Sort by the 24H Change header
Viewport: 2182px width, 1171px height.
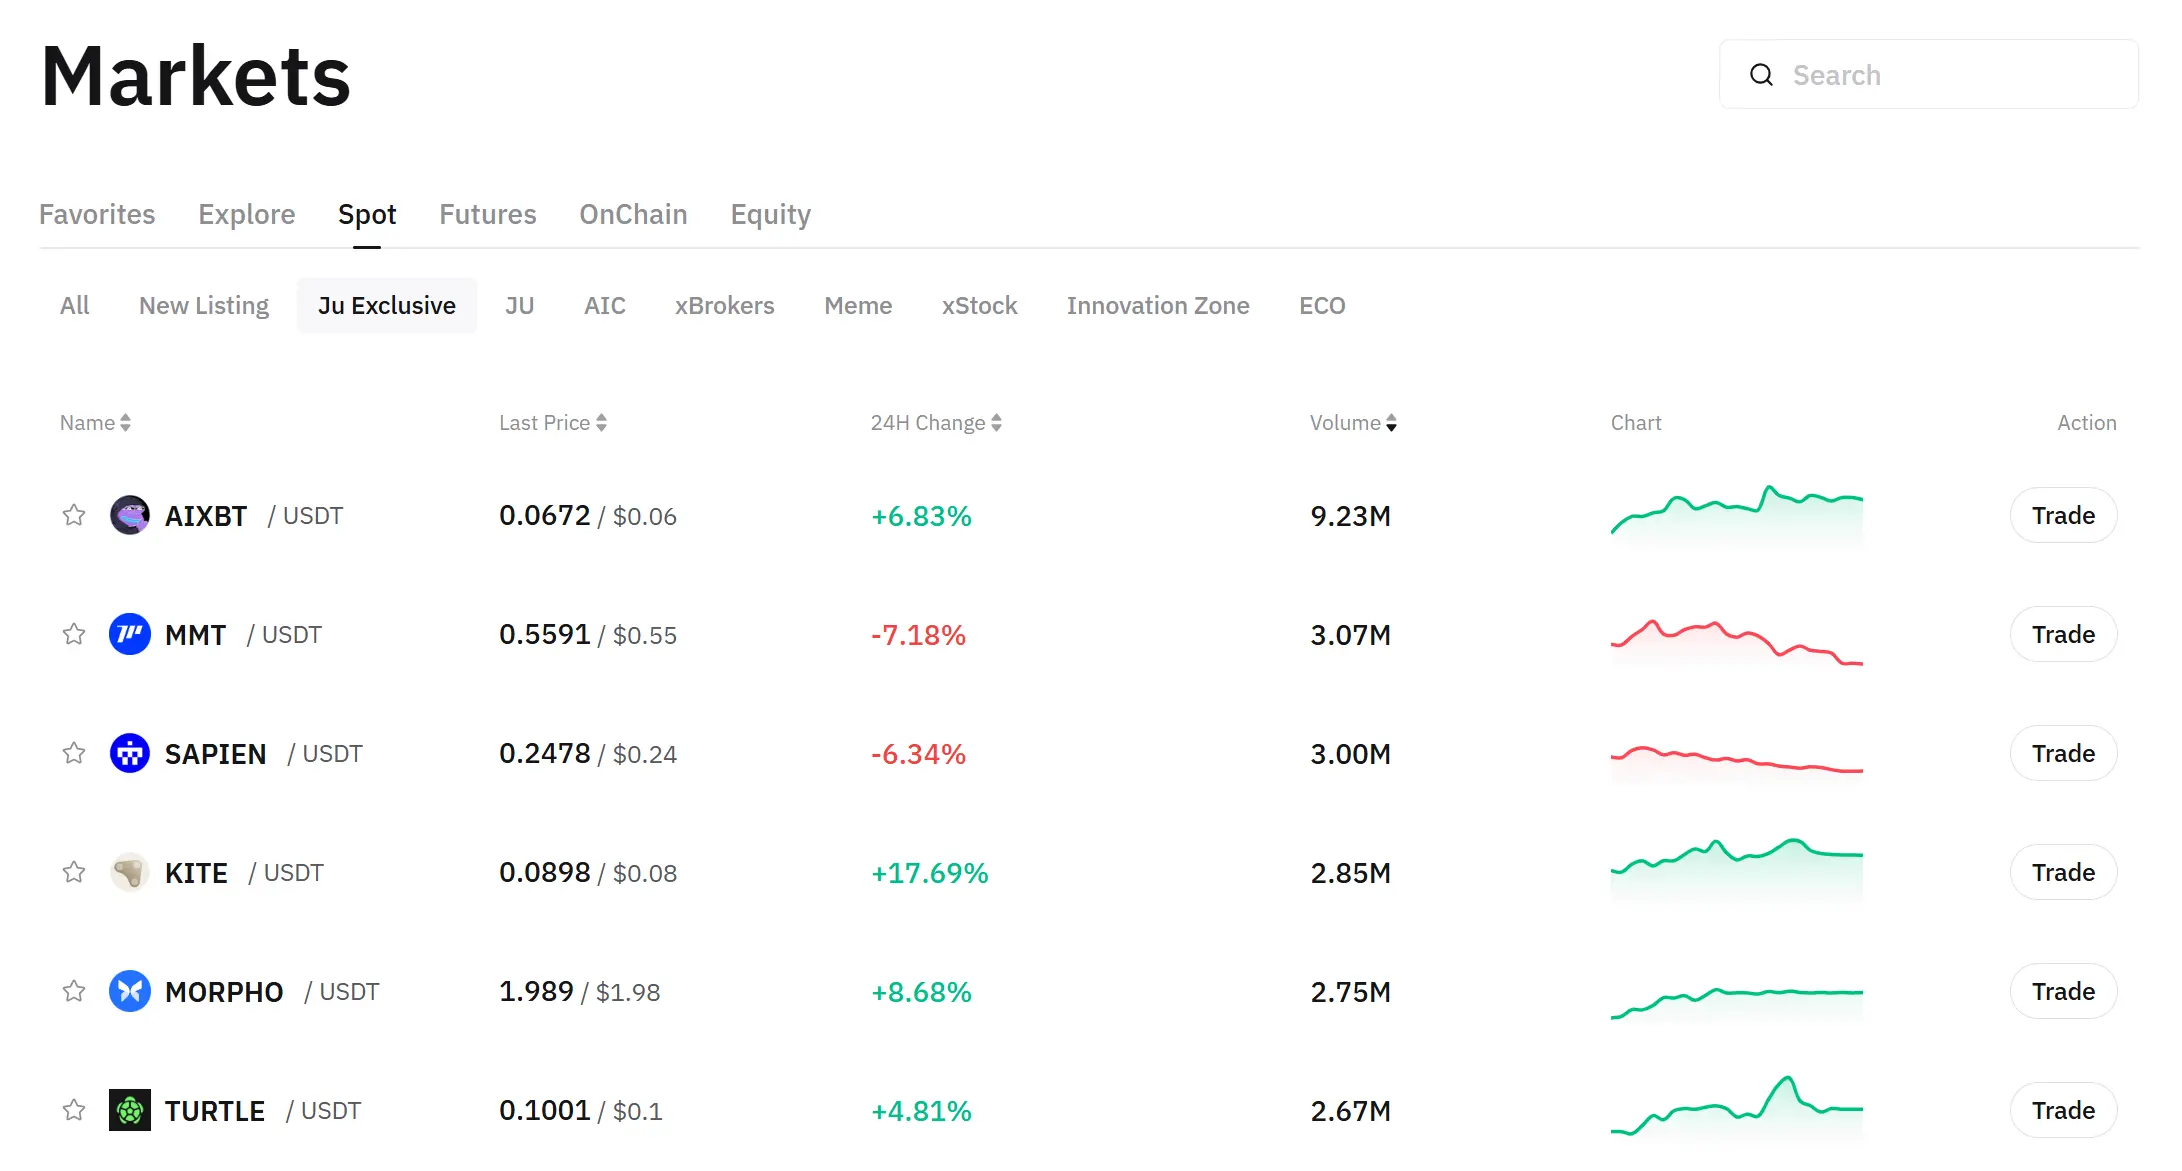pos(936,423)
